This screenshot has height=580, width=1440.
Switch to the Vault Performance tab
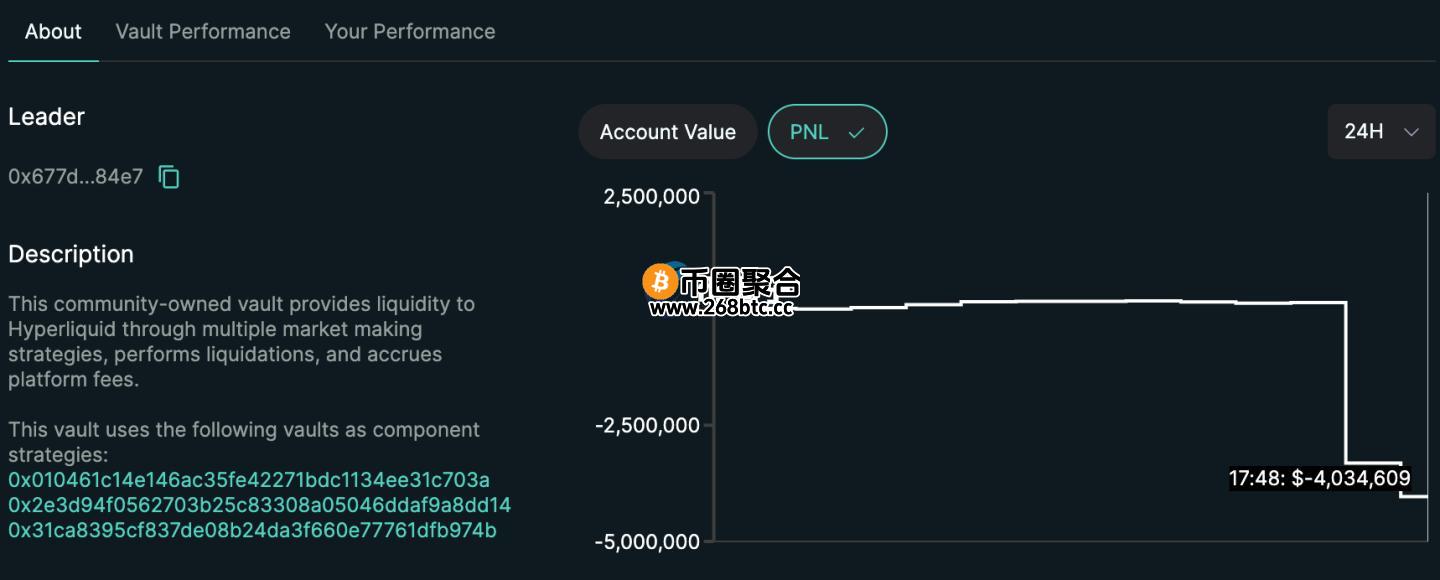(x=203, y=31)
